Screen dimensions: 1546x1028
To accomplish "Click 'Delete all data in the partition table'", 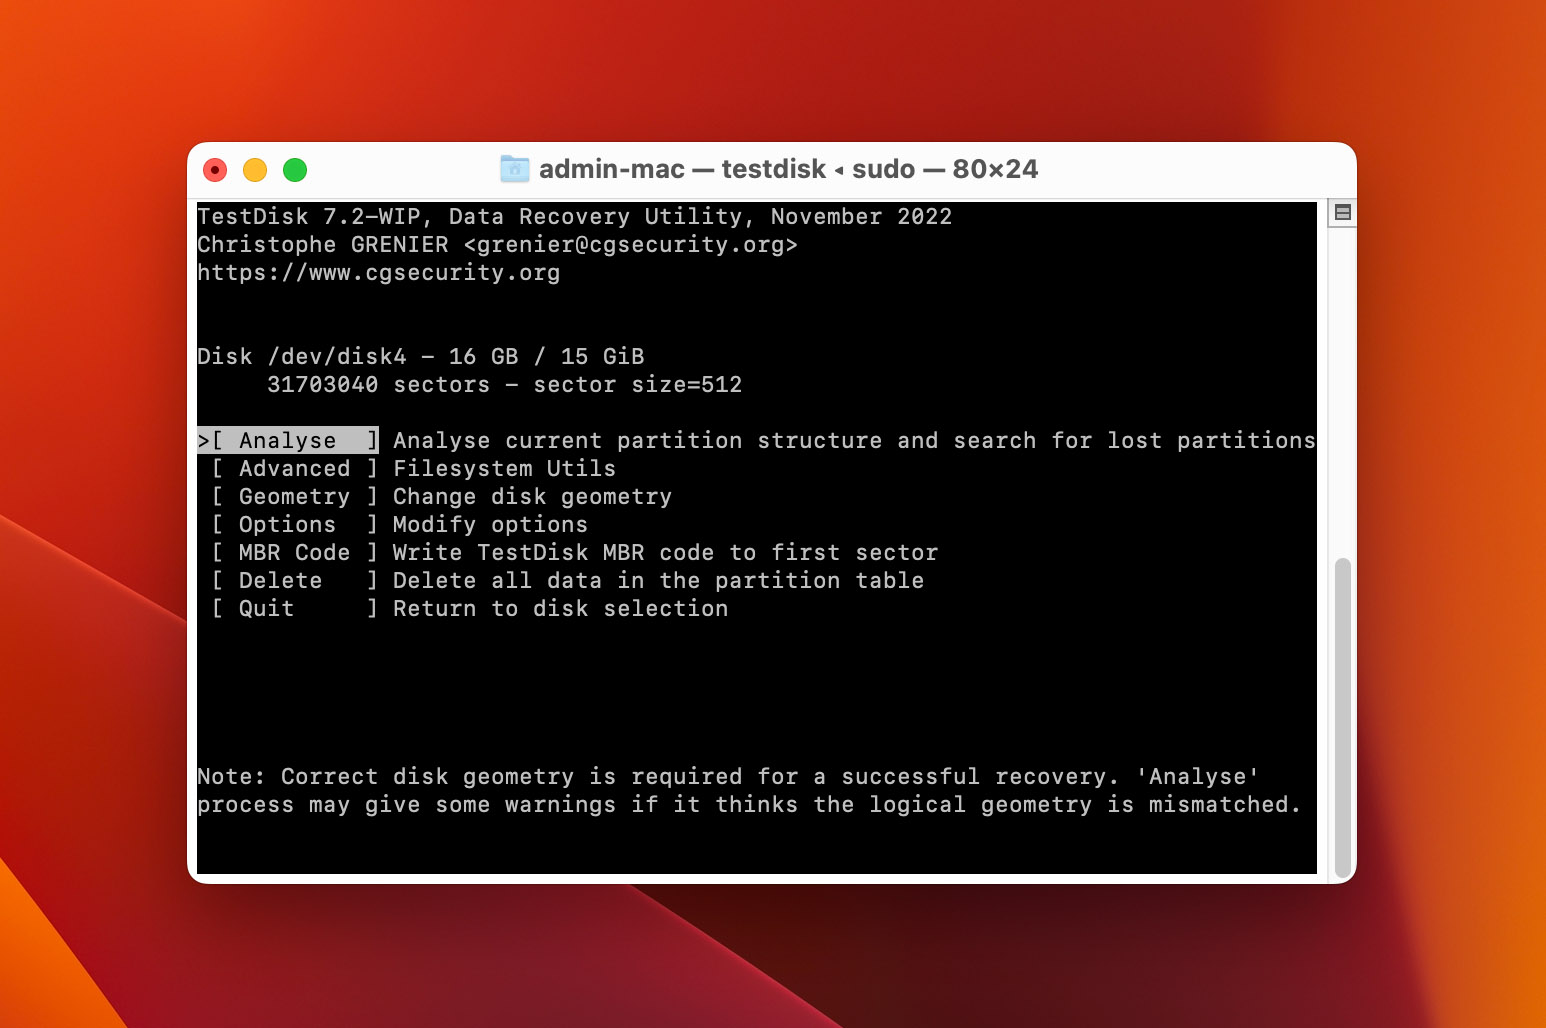I will pyautogui.click(x=658, y=580).
